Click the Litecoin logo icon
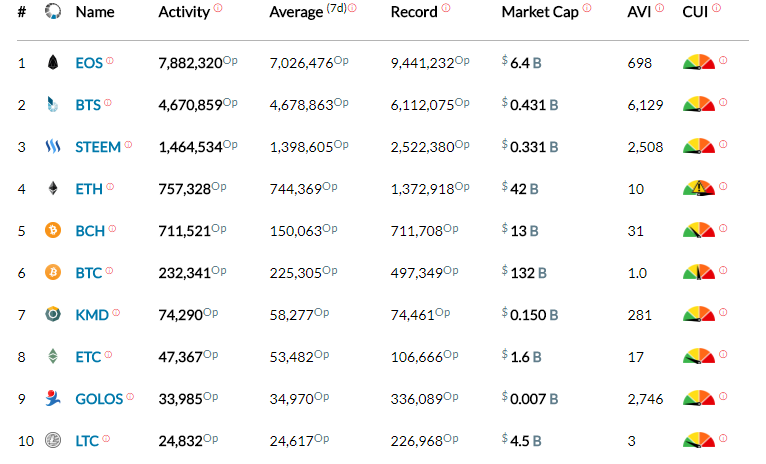The height and width of the screenshot is (464, 766). (x=53, y=440)
